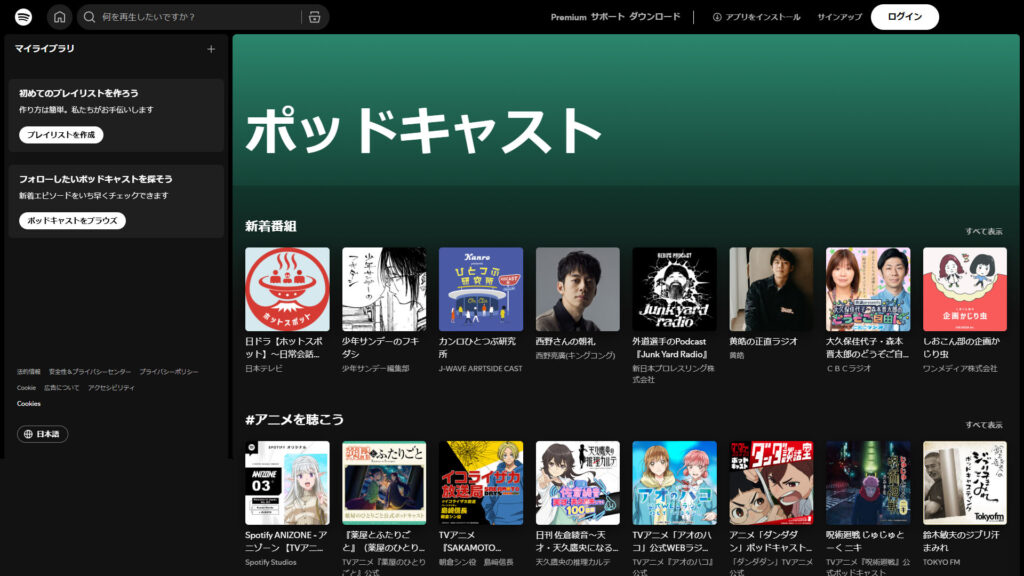
Task: Open 鈴木敏夫のジブリ汗まみれ cover
Action: pos(965,483)
